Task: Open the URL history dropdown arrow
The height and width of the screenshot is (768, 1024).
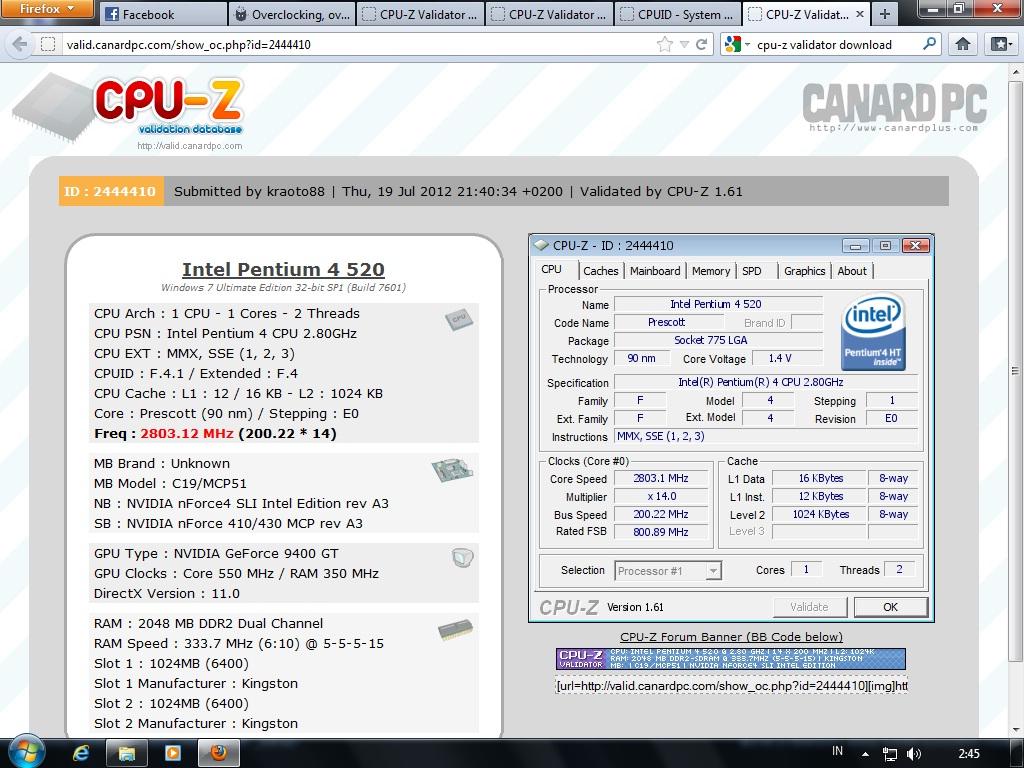Action: pos(684,44)
